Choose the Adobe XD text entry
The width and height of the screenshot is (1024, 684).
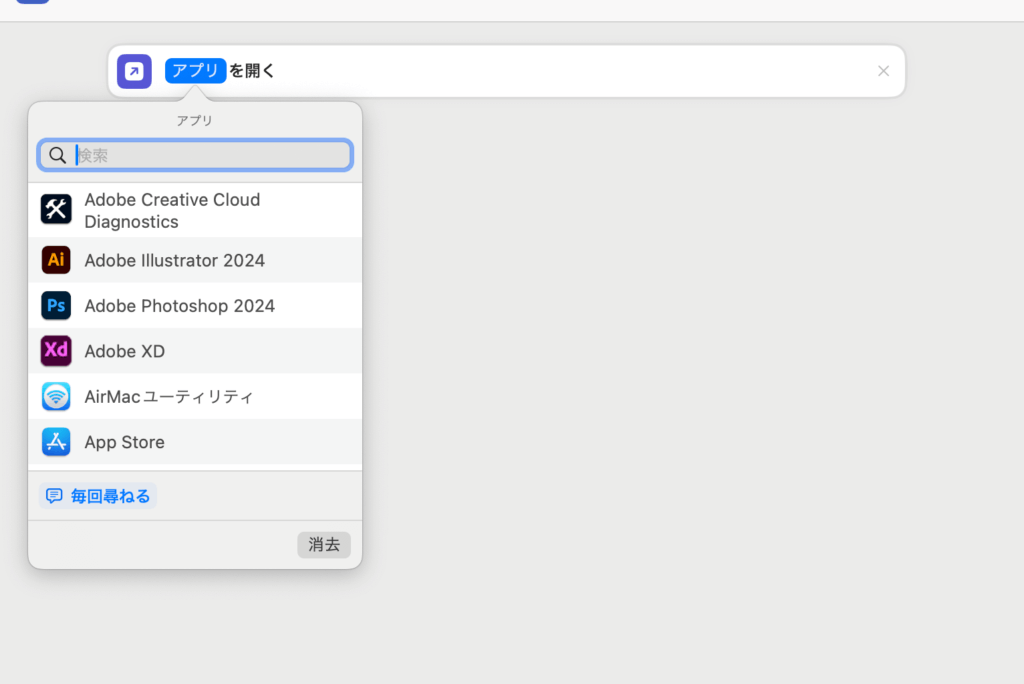[125, 351]
